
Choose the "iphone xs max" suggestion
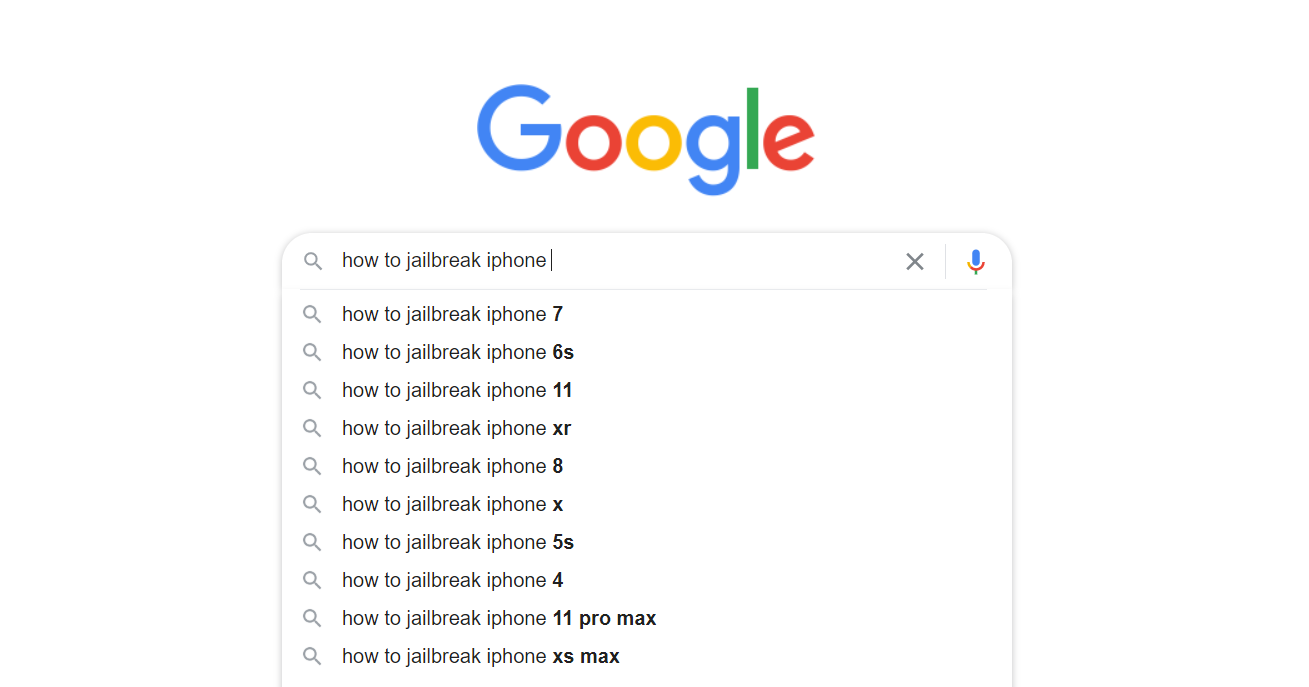[x=480, y=656]
